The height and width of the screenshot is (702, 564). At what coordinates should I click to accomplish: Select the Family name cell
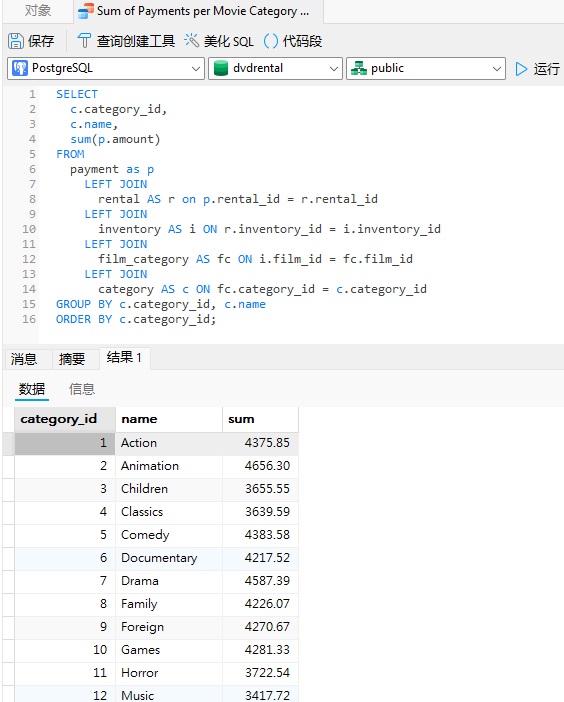[169, 604]
